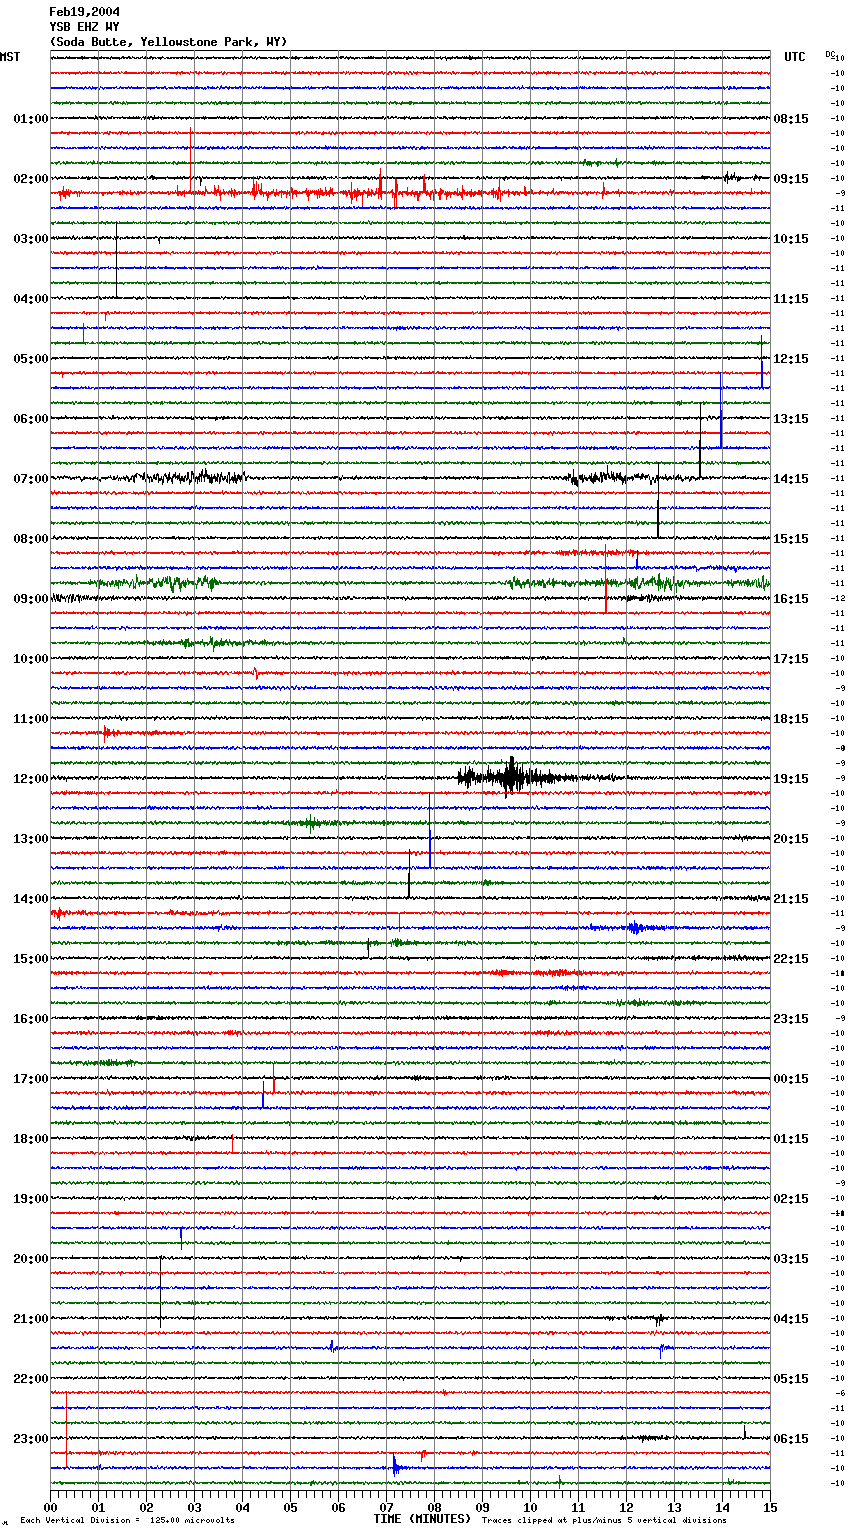Select the '05:00' MST hour label
The width and height of the screenshot is (850, 1534).
coord(30,359)
